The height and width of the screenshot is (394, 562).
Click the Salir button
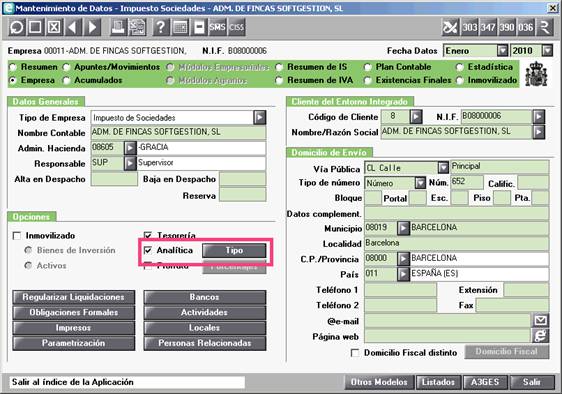point(532,382)
